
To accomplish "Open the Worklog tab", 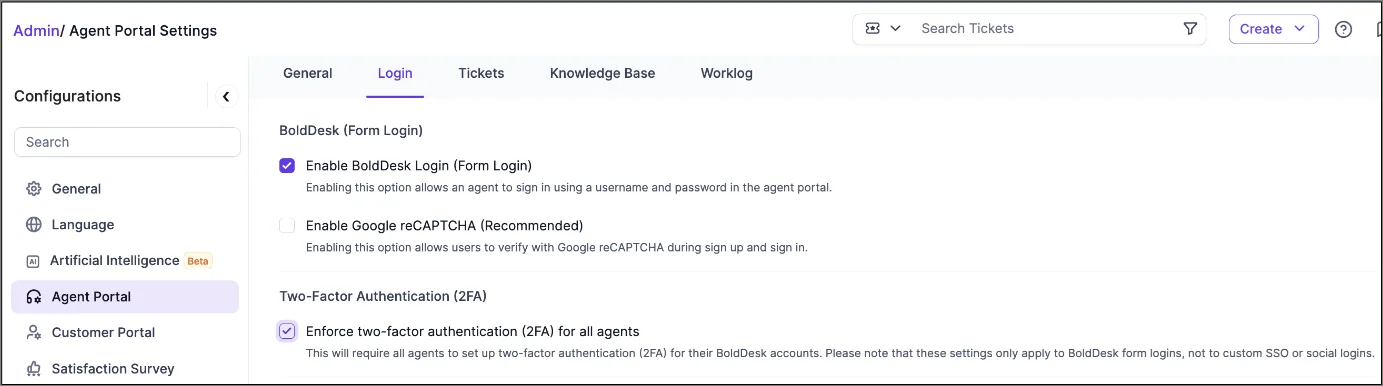I will pos(726,73).
